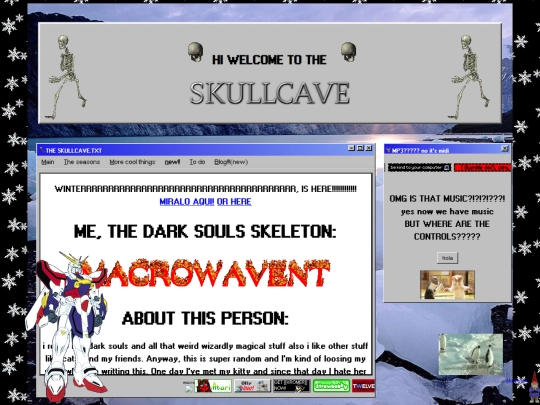
Task: Click the flaming MACROWAVENT text
Action: tap(206, 273)
